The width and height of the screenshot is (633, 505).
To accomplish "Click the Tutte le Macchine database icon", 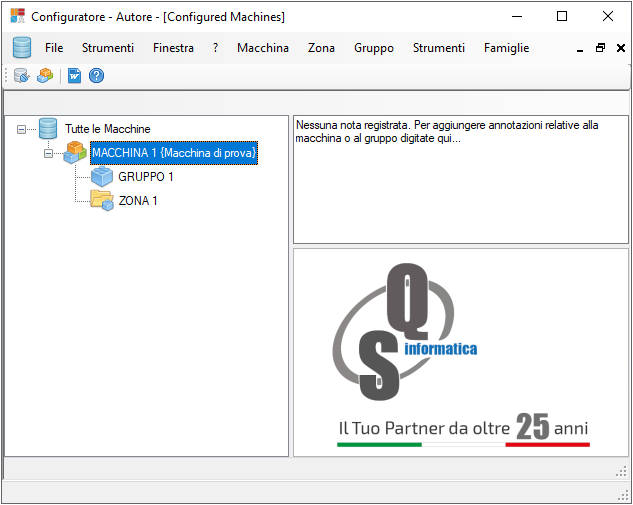I will [48, 129].
